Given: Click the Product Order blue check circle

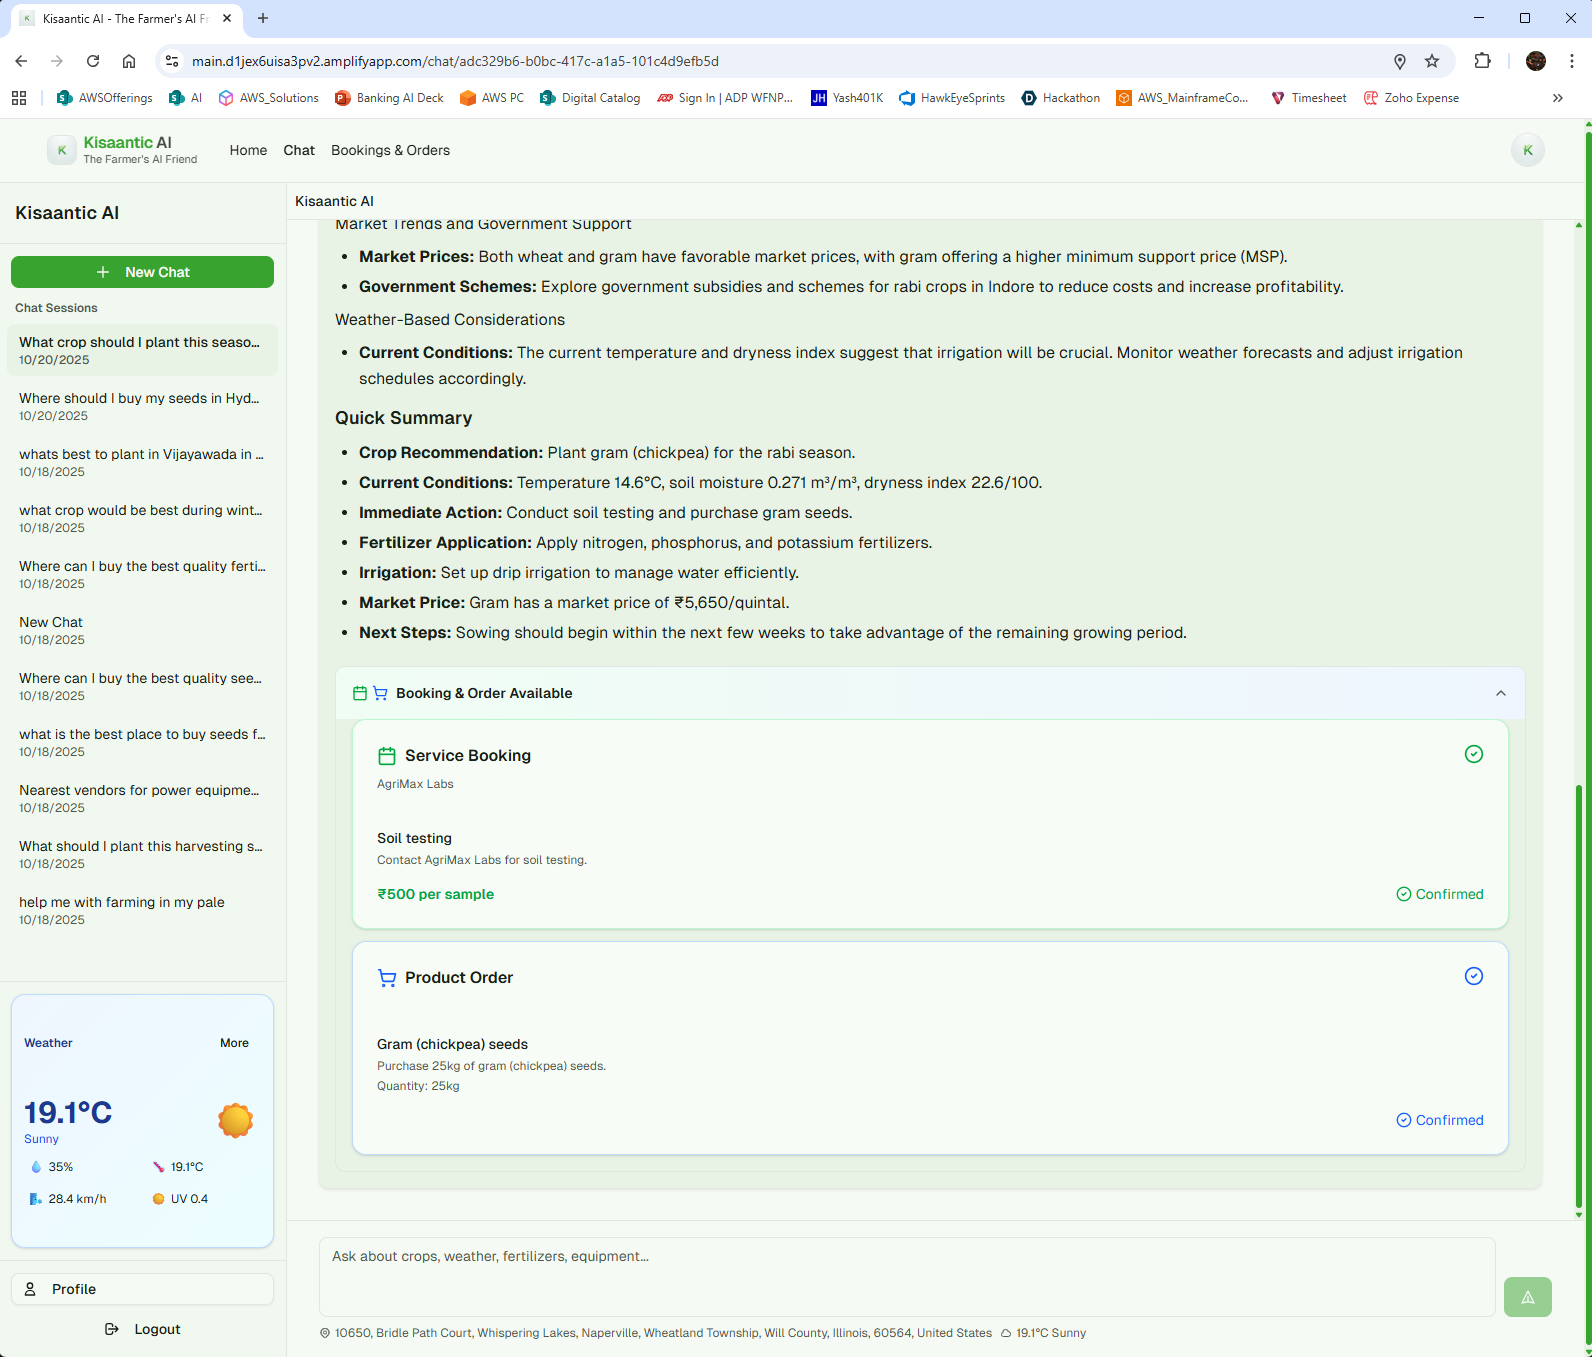Looking at the screenshot, I should pyautogui.click(x=1473, y=976).
